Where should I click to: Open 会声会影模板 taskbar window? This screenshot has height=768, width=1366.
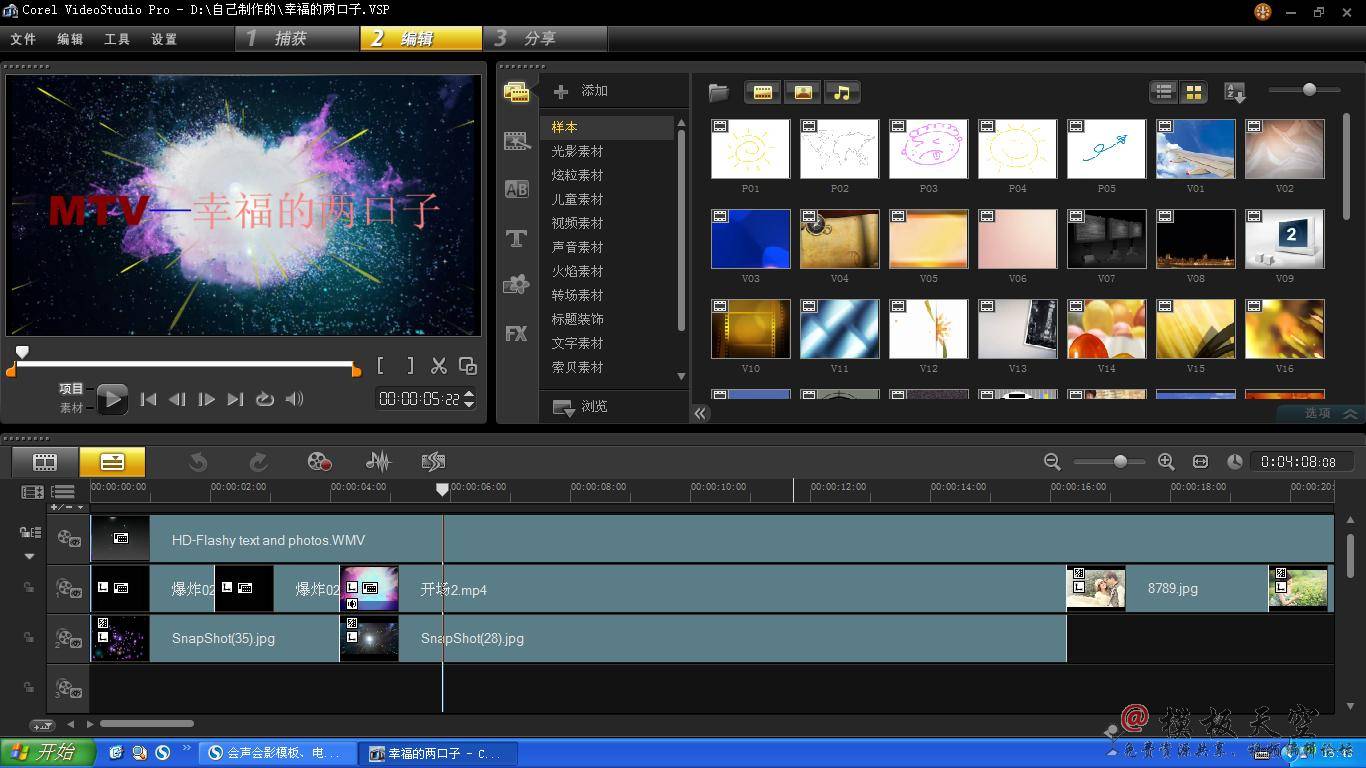pos(276,753)
